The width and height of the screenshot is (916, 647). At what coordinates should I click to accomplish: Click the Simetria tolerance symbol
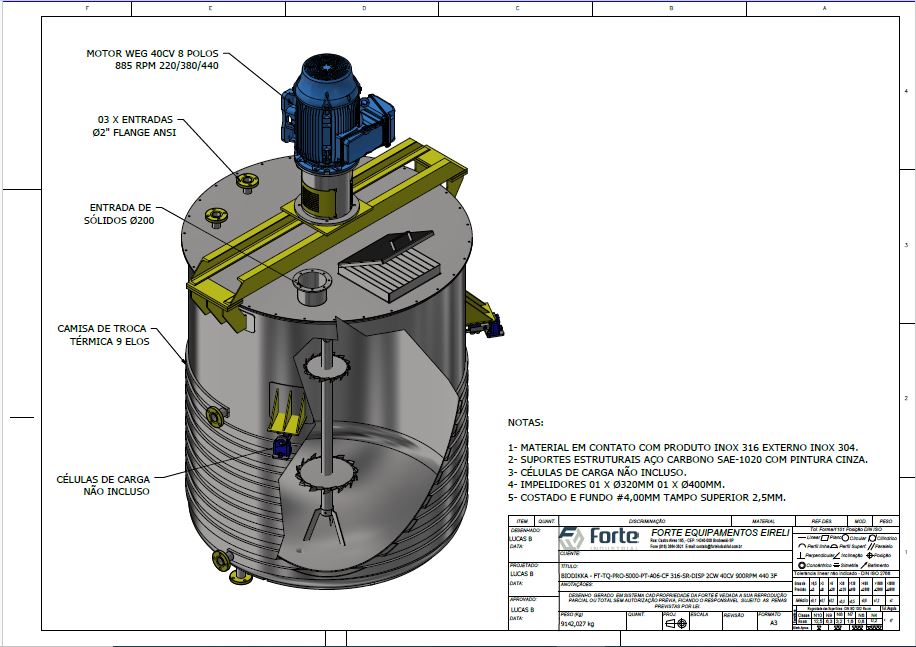838,565
